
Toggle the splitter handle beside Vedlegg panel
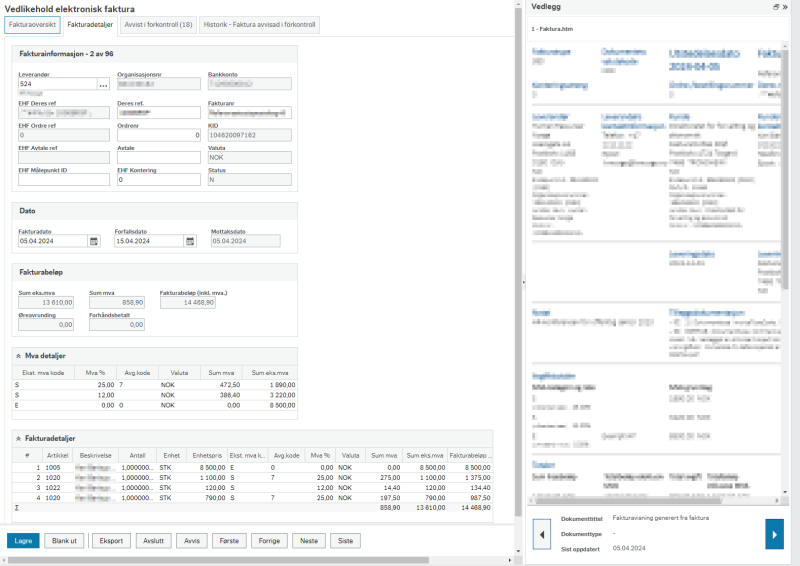pyautogui.click(x=523, y=281)
